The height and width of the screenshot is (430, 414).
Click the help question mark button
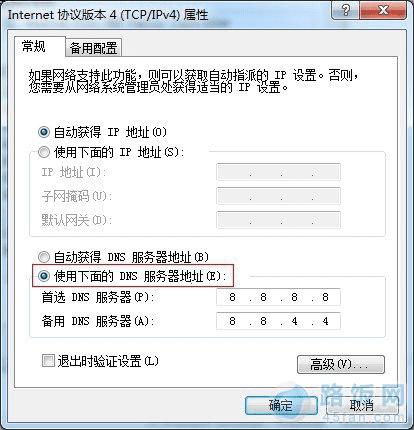[x=346, y=10]
